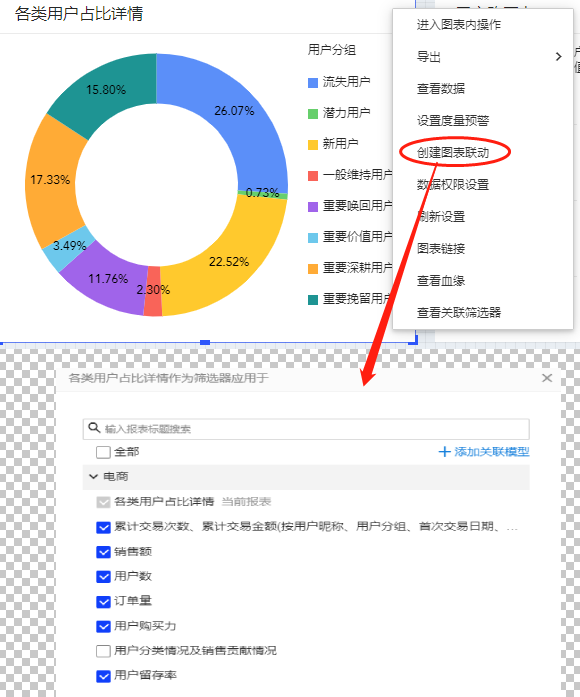Viewport: 580px width, 697px height.
Task: Uncheck the 用户留存率 checkbox
Action: [x=103, y=676]
